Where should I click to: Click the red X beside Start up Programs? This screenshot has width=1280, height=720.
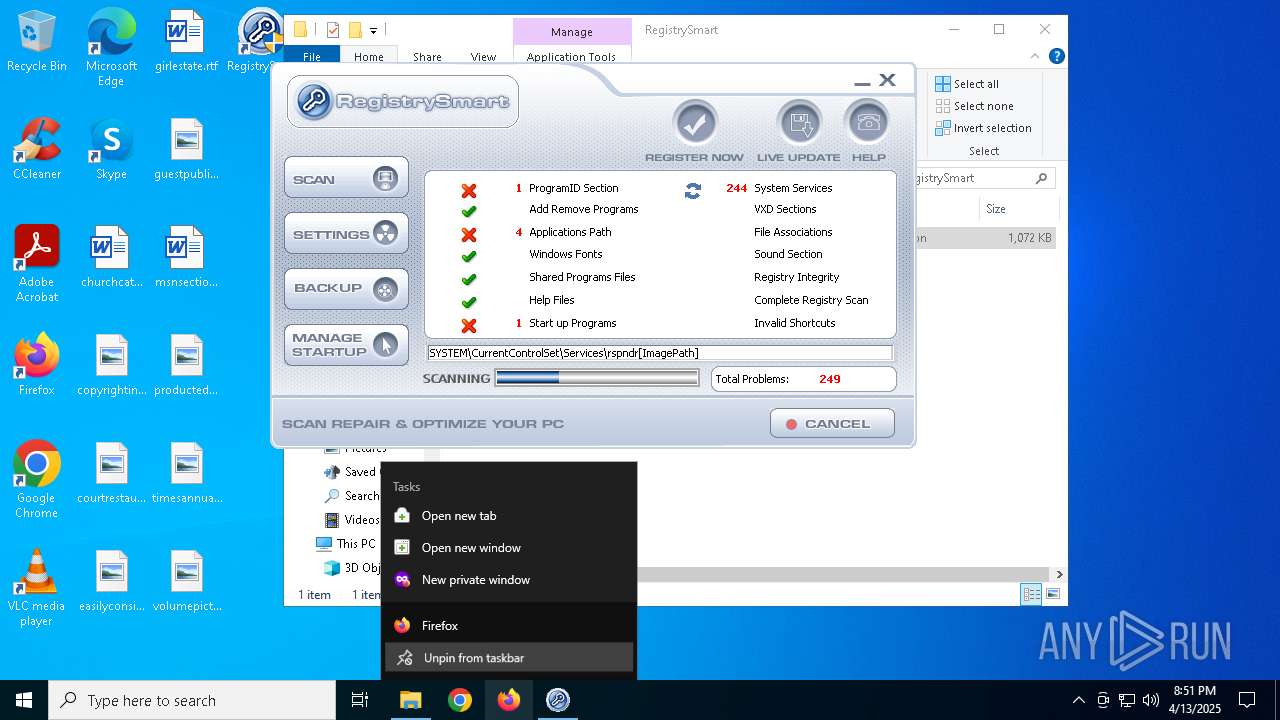click(468, 325)
